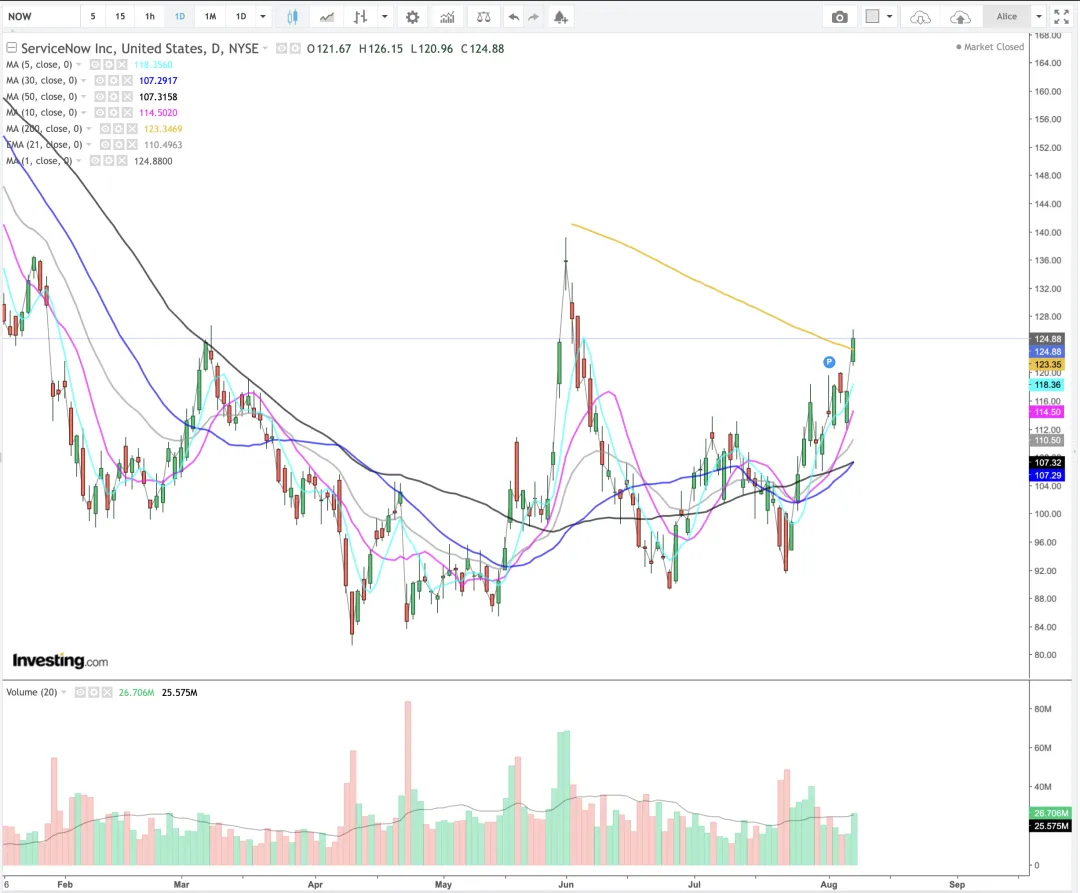The height and width of the screenshot is (893, 1080).
Task: Undo the last chart action
Action: pyautogui.click(x=513, y=17)
